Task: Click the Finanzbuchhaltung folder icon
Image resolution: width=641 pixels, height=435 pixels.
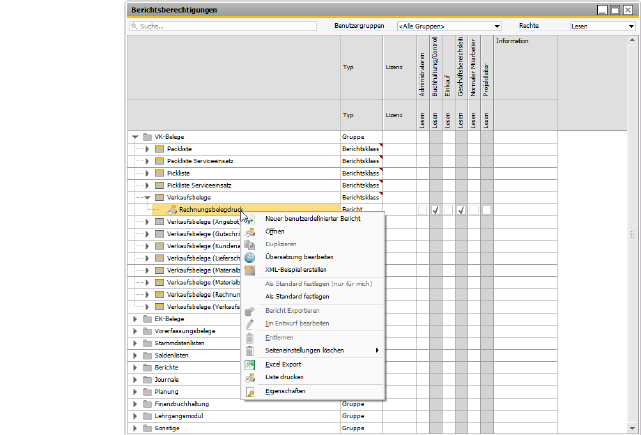Action: click(148, 404)
